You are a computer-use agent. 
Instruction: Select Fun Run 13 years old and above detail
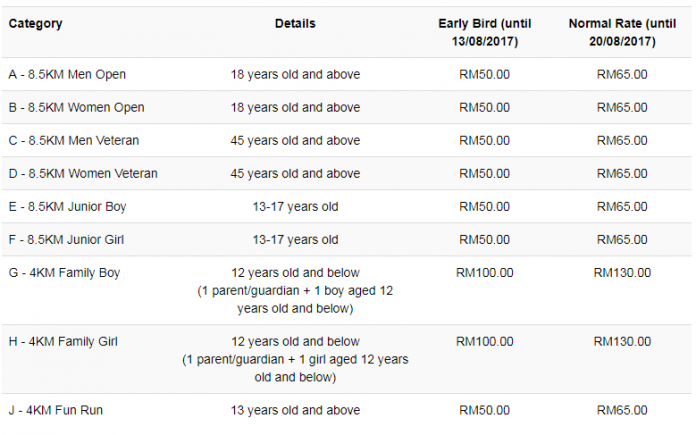pyautogui.click(x=295, y=410)
